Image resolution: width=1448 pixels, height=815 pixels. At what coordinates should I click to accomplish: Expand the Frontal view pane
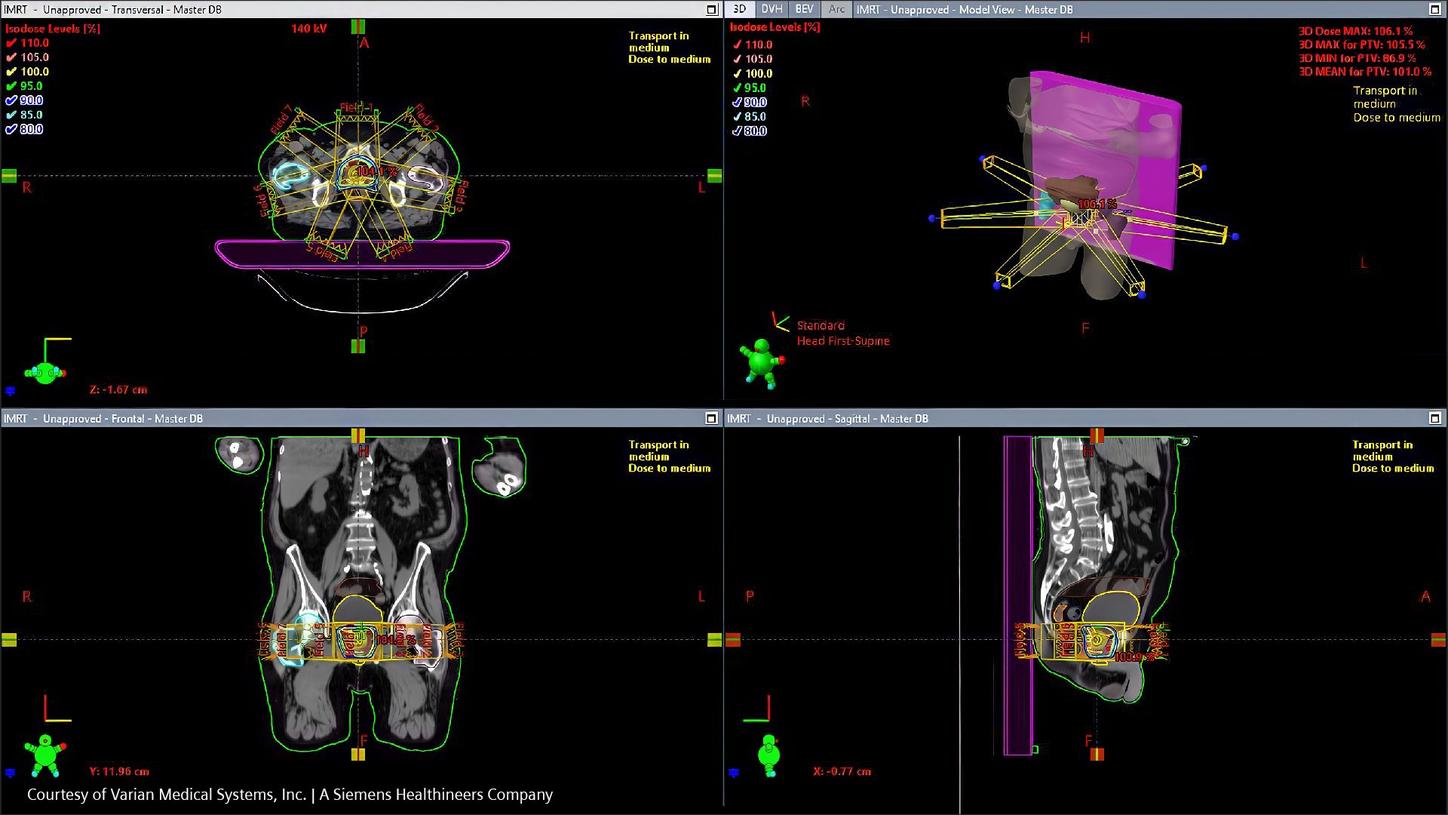[x=711, y=418]
